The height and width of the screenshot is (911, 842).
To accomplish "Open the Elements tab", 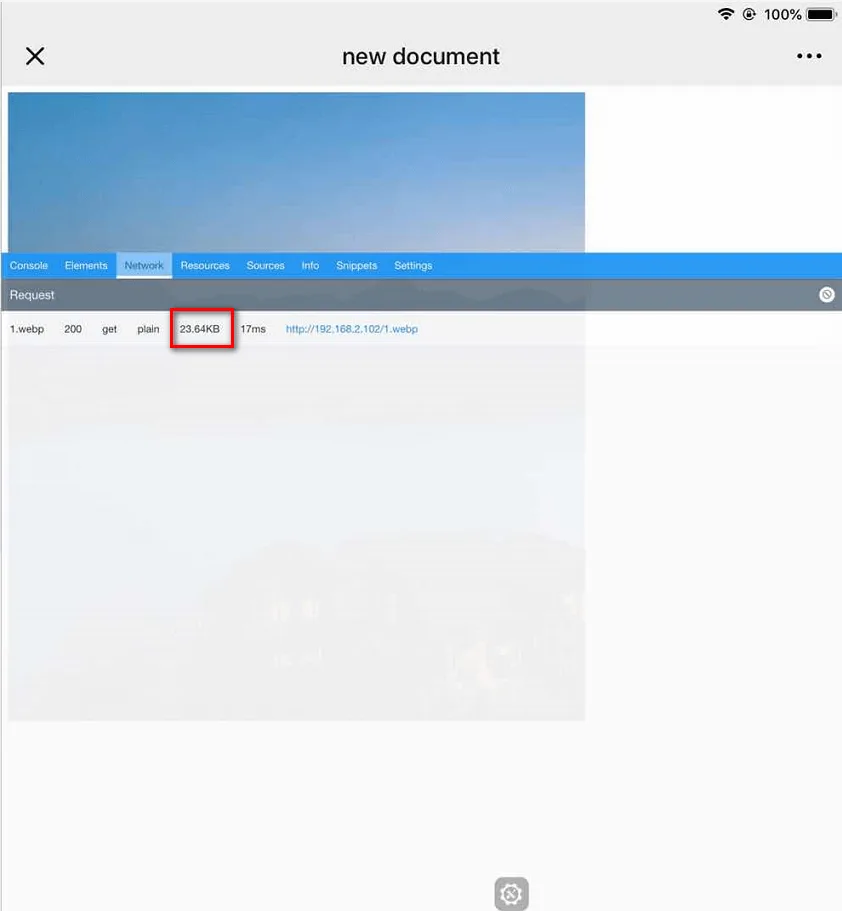I will 86,266.
